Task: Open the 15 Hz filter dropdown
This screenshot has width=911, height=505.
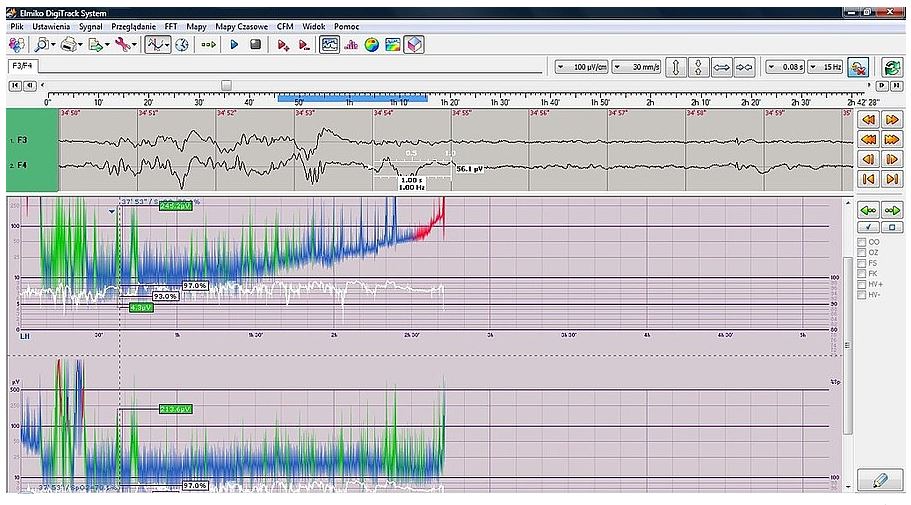Action: (x=827, y=67)
